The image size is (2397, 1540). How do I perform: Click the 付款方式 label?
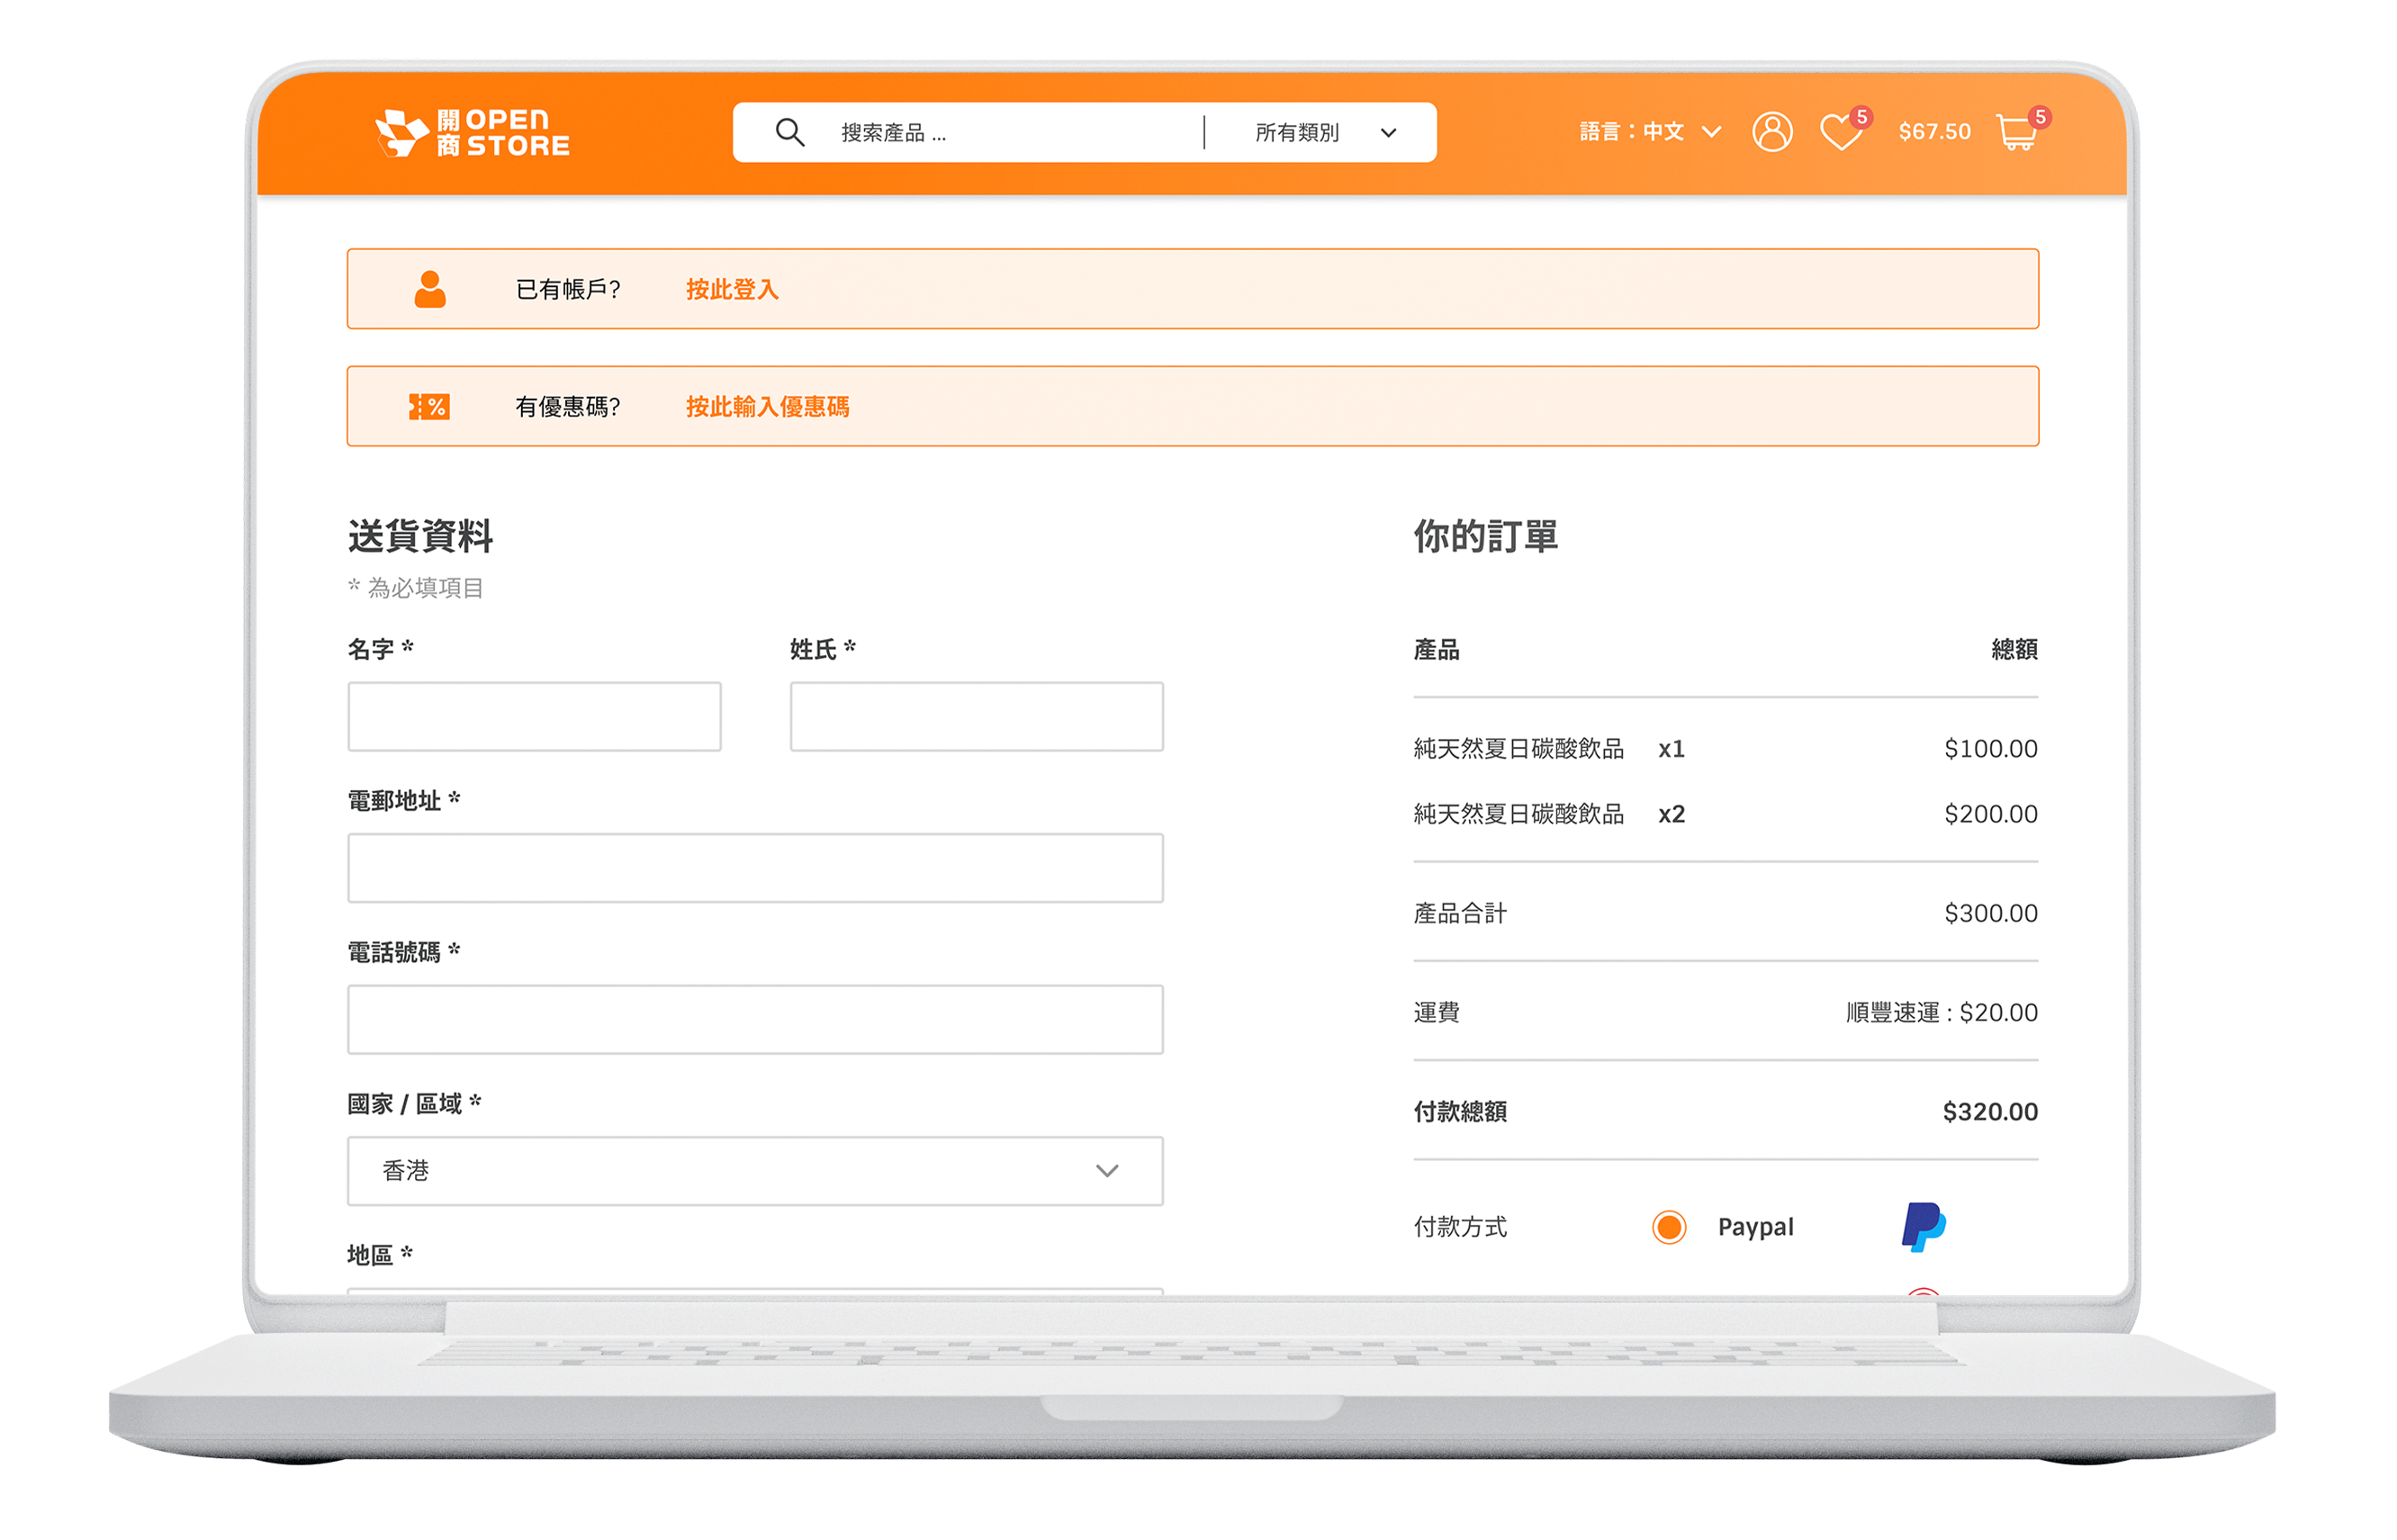pos(1460,1227)
